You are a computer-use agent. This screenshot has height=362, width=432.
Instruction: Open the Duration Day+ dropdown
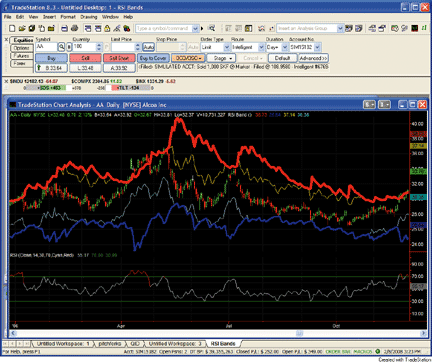point(285,47)
